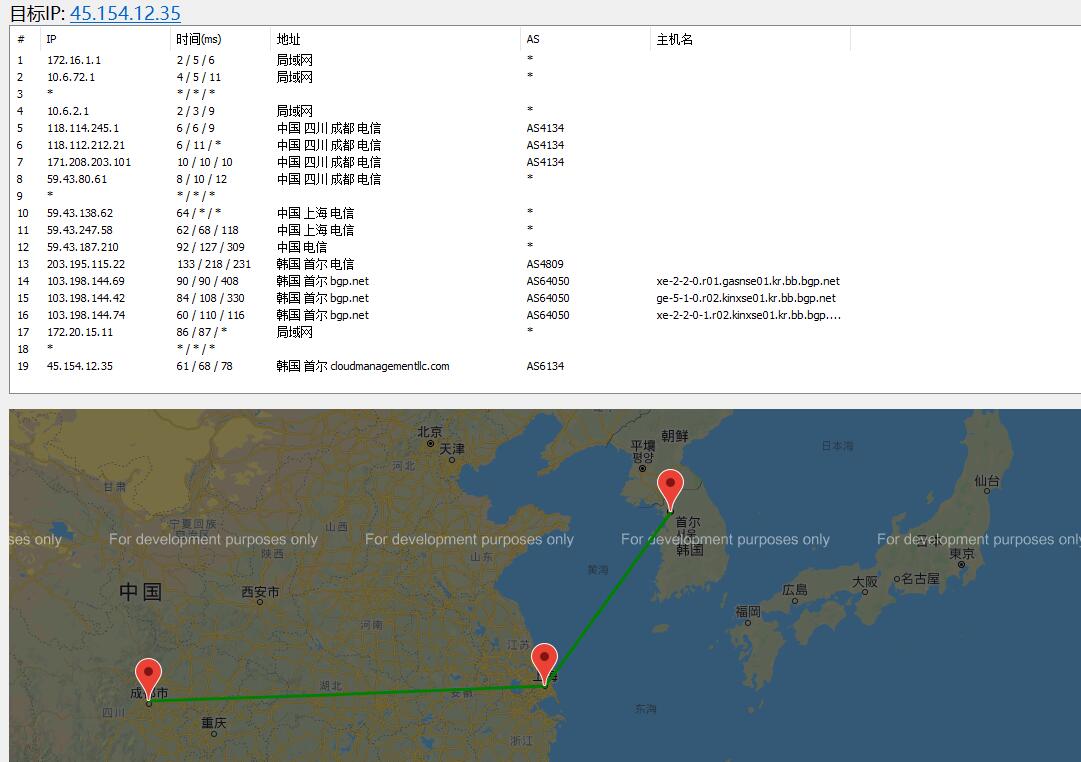
Task: Click the Seoul map marker pin
Action: coord(670,490)
